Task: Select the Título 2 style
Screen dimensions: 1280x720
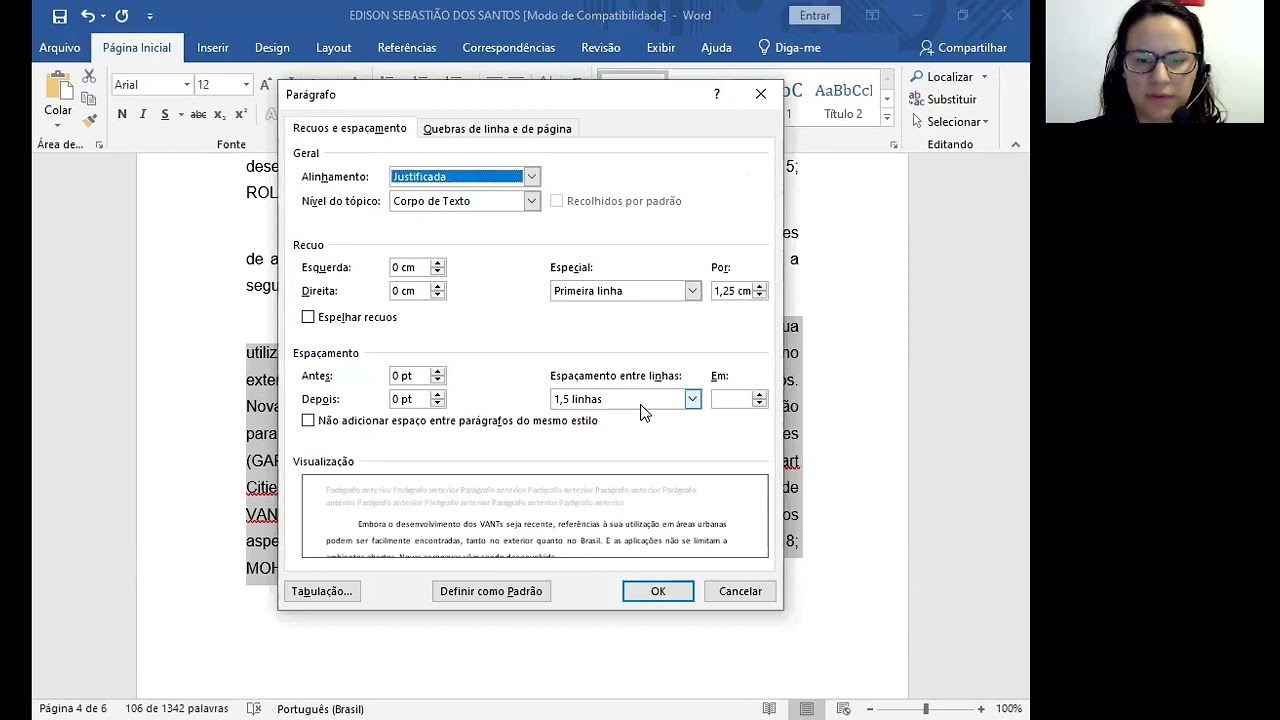Action: tap(843, 100)
